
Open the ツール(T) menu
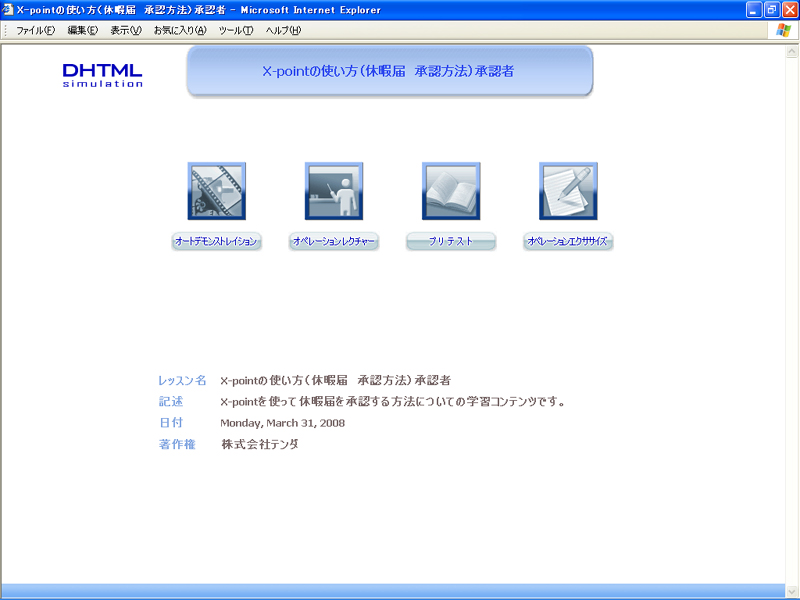coord(236,31)
